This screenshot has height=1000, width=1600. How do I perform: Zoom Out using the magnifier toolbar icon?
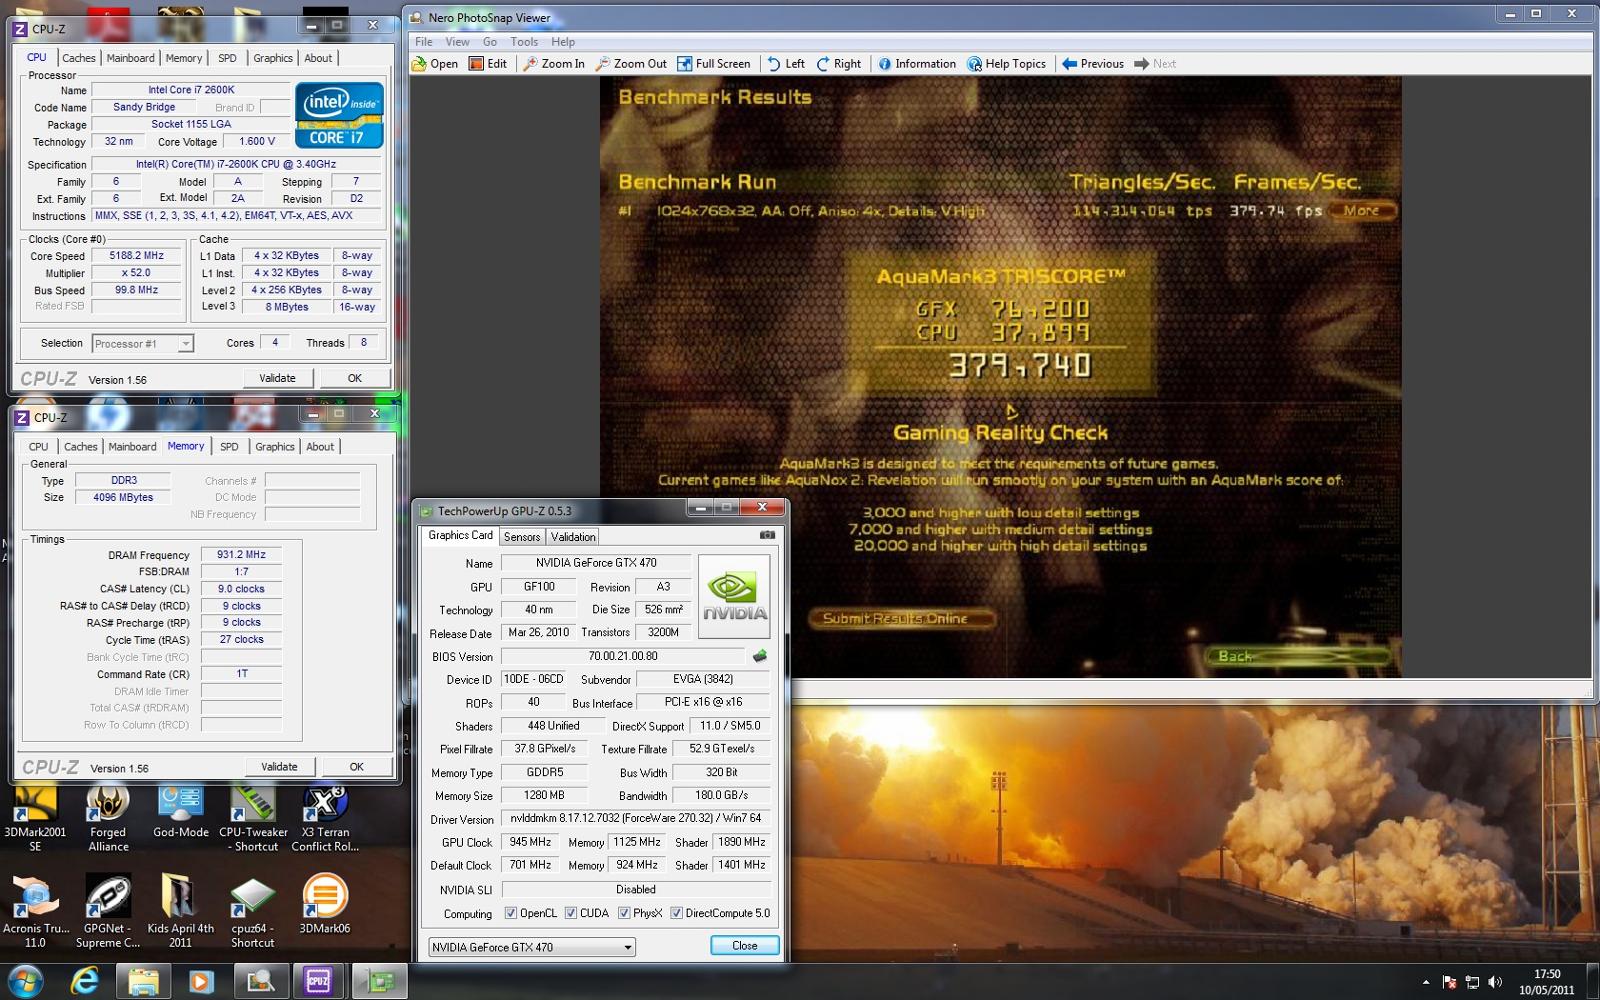(x=631, y=64)
